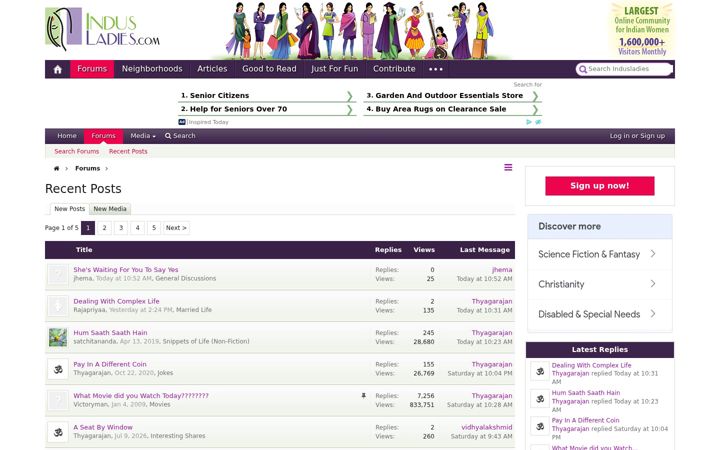Go to page 5 of results
Screen dimensions: 720x450
click(x=154, y=228)
